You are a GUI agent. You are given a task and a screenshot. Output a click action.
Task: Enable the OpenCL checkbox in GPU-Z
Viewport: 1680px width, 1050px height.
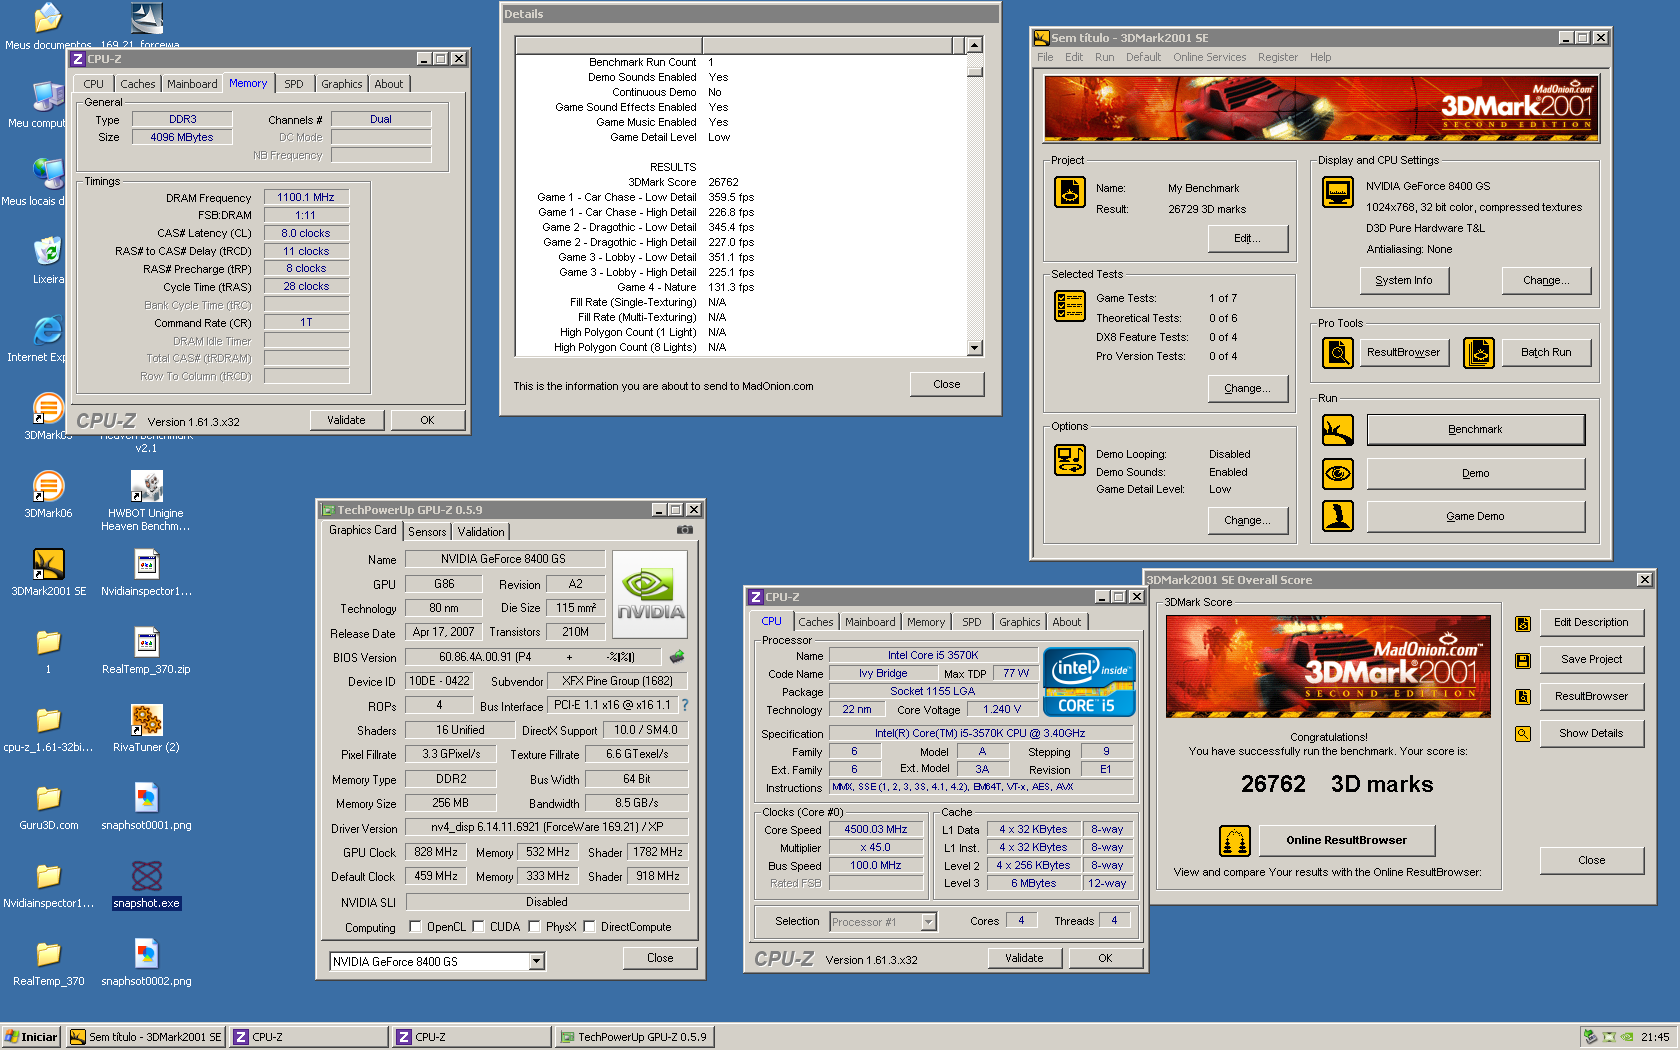click(415, 927)
